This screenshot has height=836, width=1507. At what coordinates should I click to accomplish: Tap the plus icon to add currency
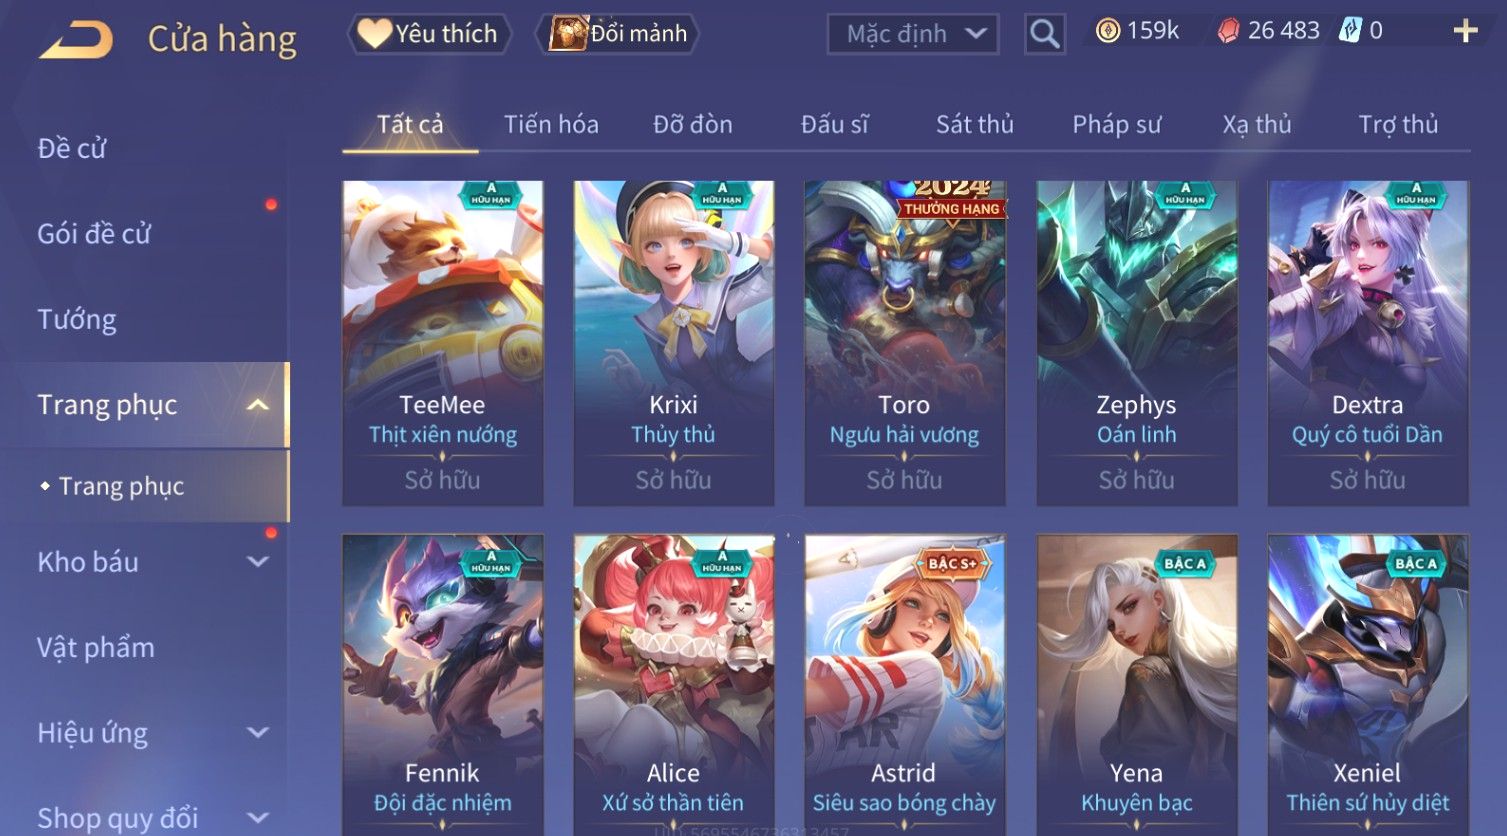click(x=1465, y=31)
